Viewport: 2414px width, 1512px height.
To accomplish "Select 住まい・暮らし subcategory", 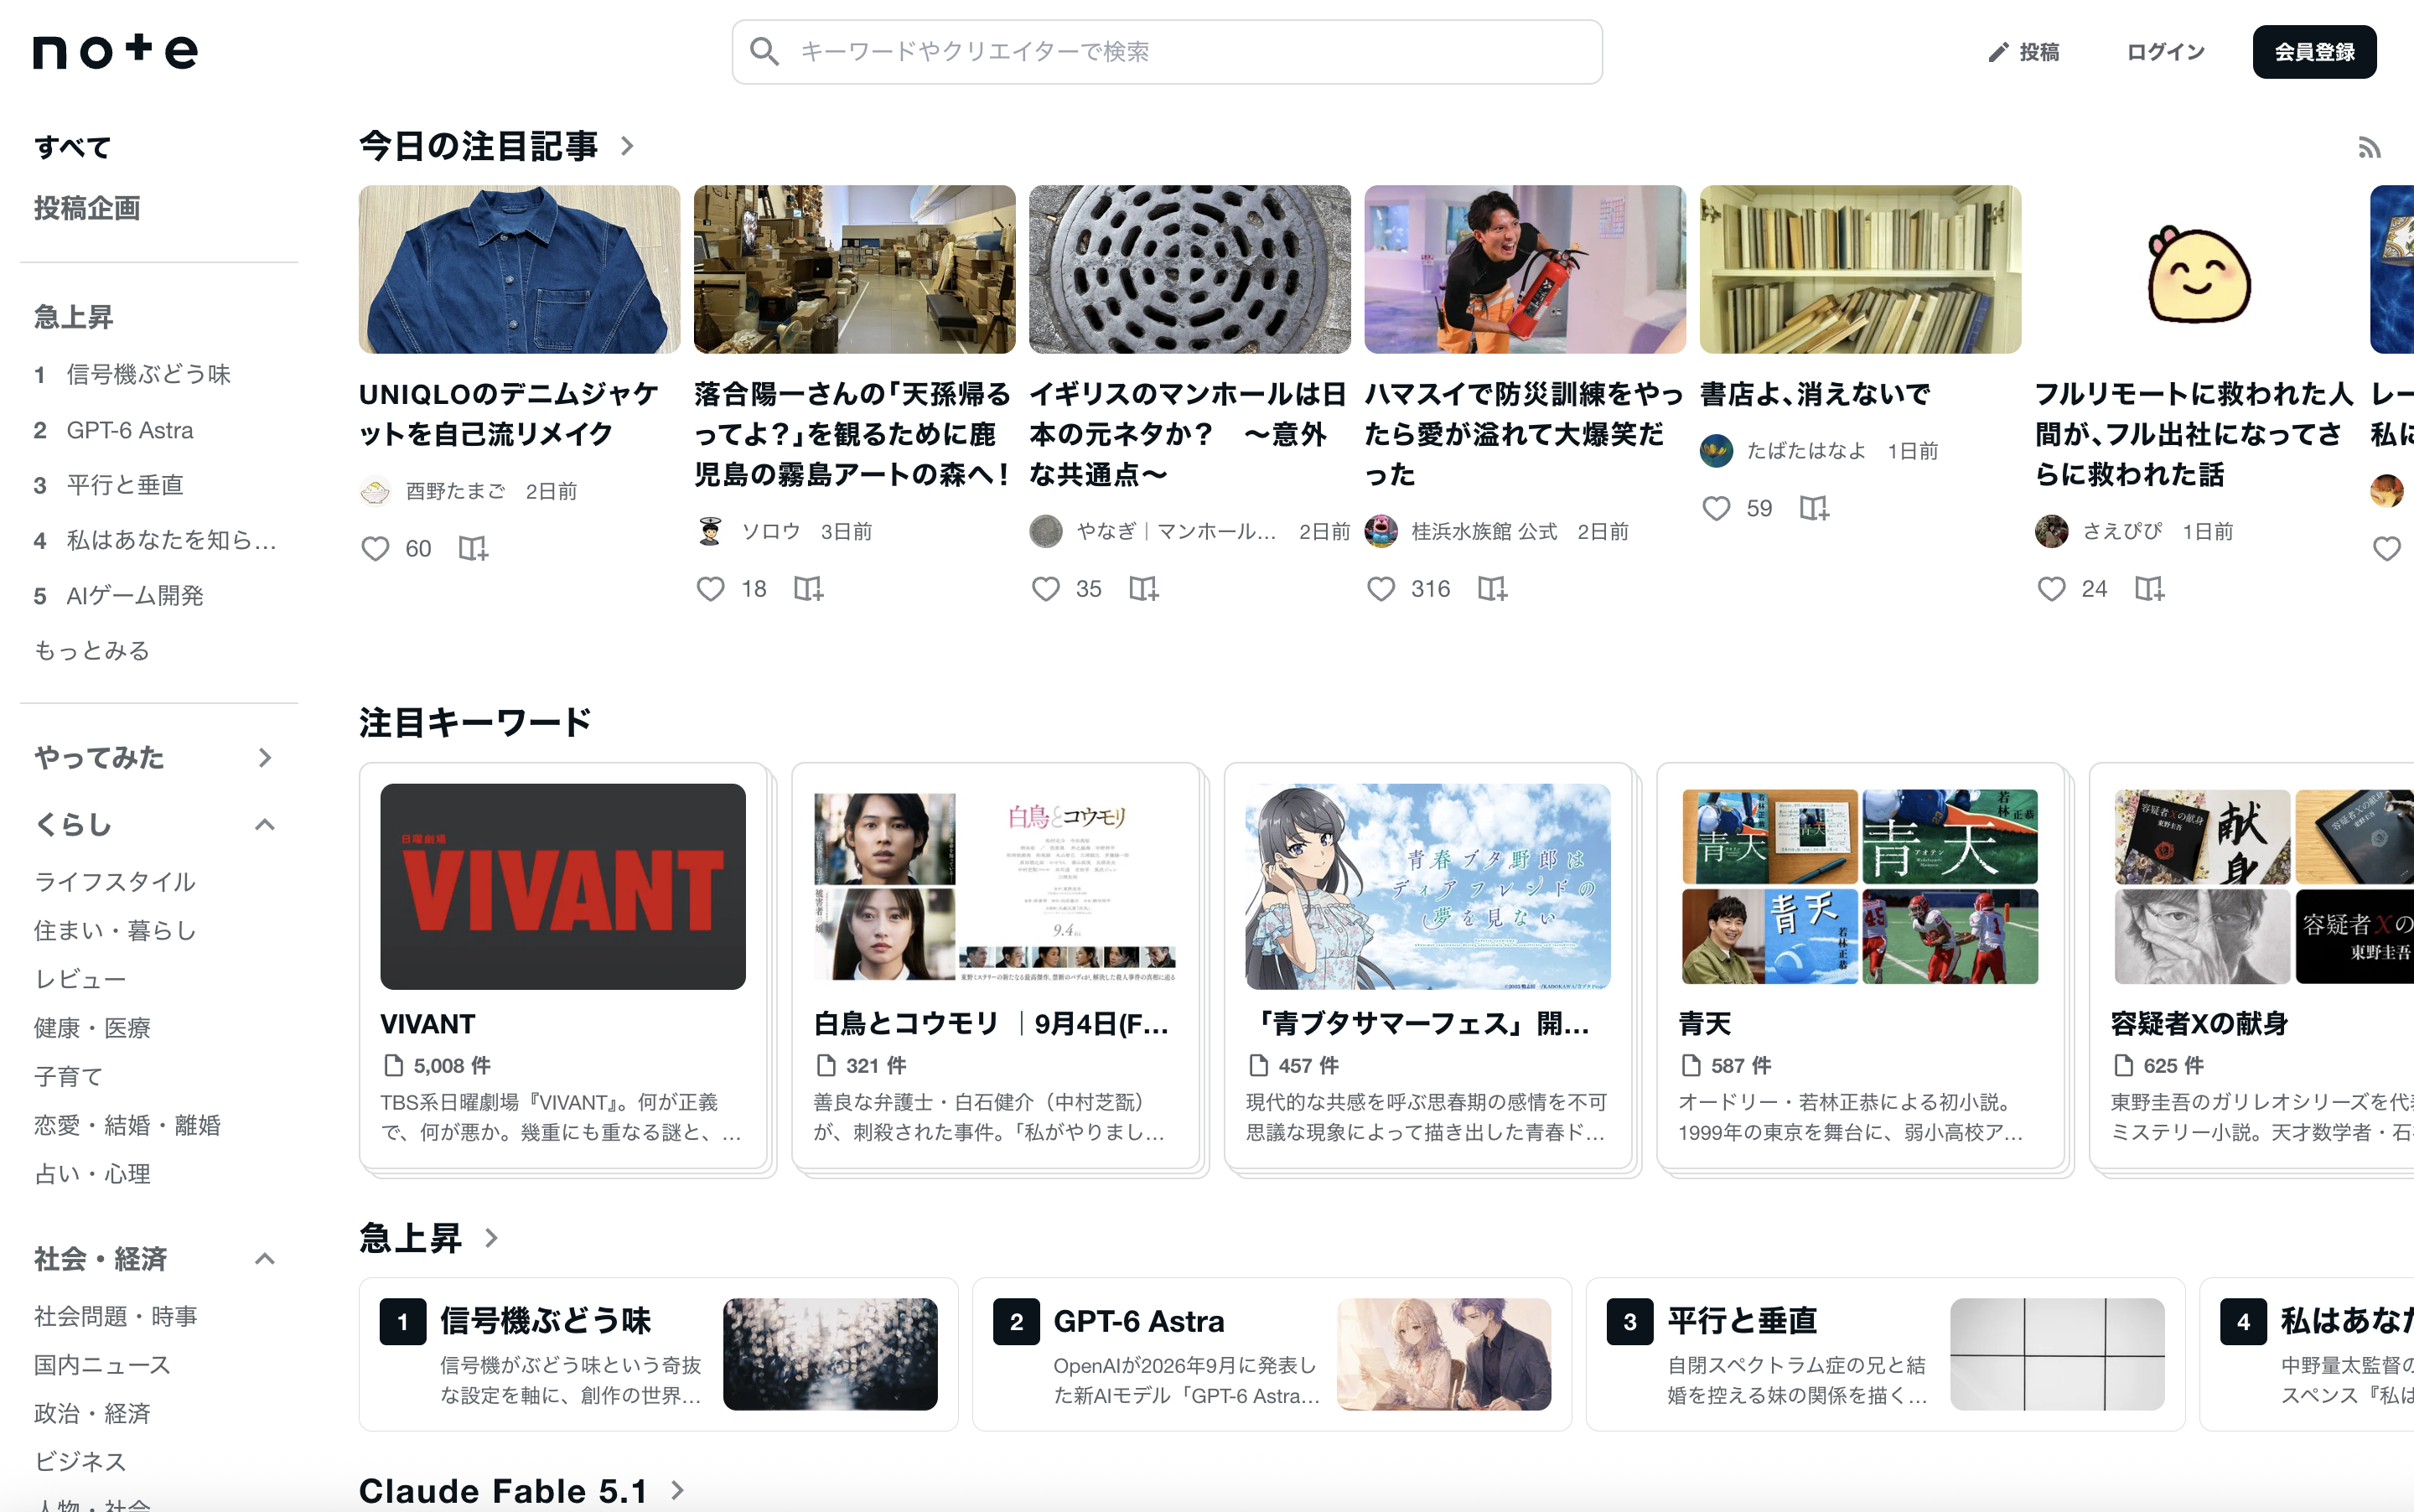I will tap(115, 930).
